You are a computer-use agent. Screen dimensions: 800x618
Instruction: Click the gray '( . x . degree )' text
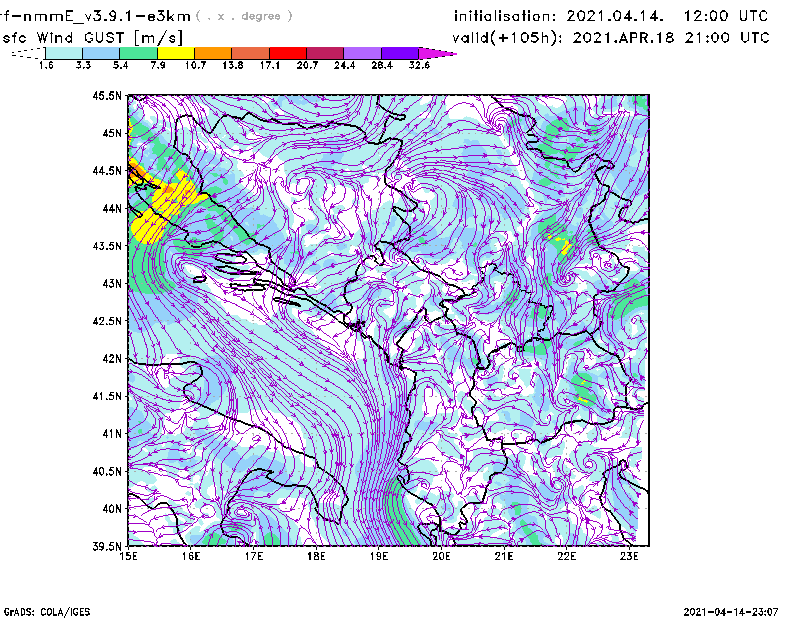244,16
